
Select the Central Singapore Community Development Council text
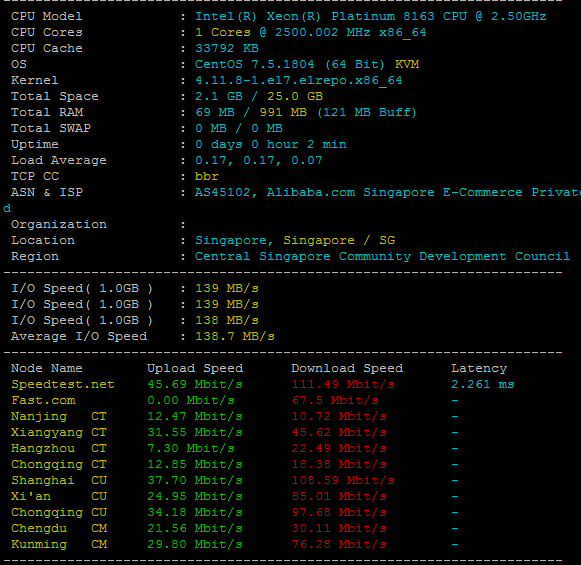[382, 256]
